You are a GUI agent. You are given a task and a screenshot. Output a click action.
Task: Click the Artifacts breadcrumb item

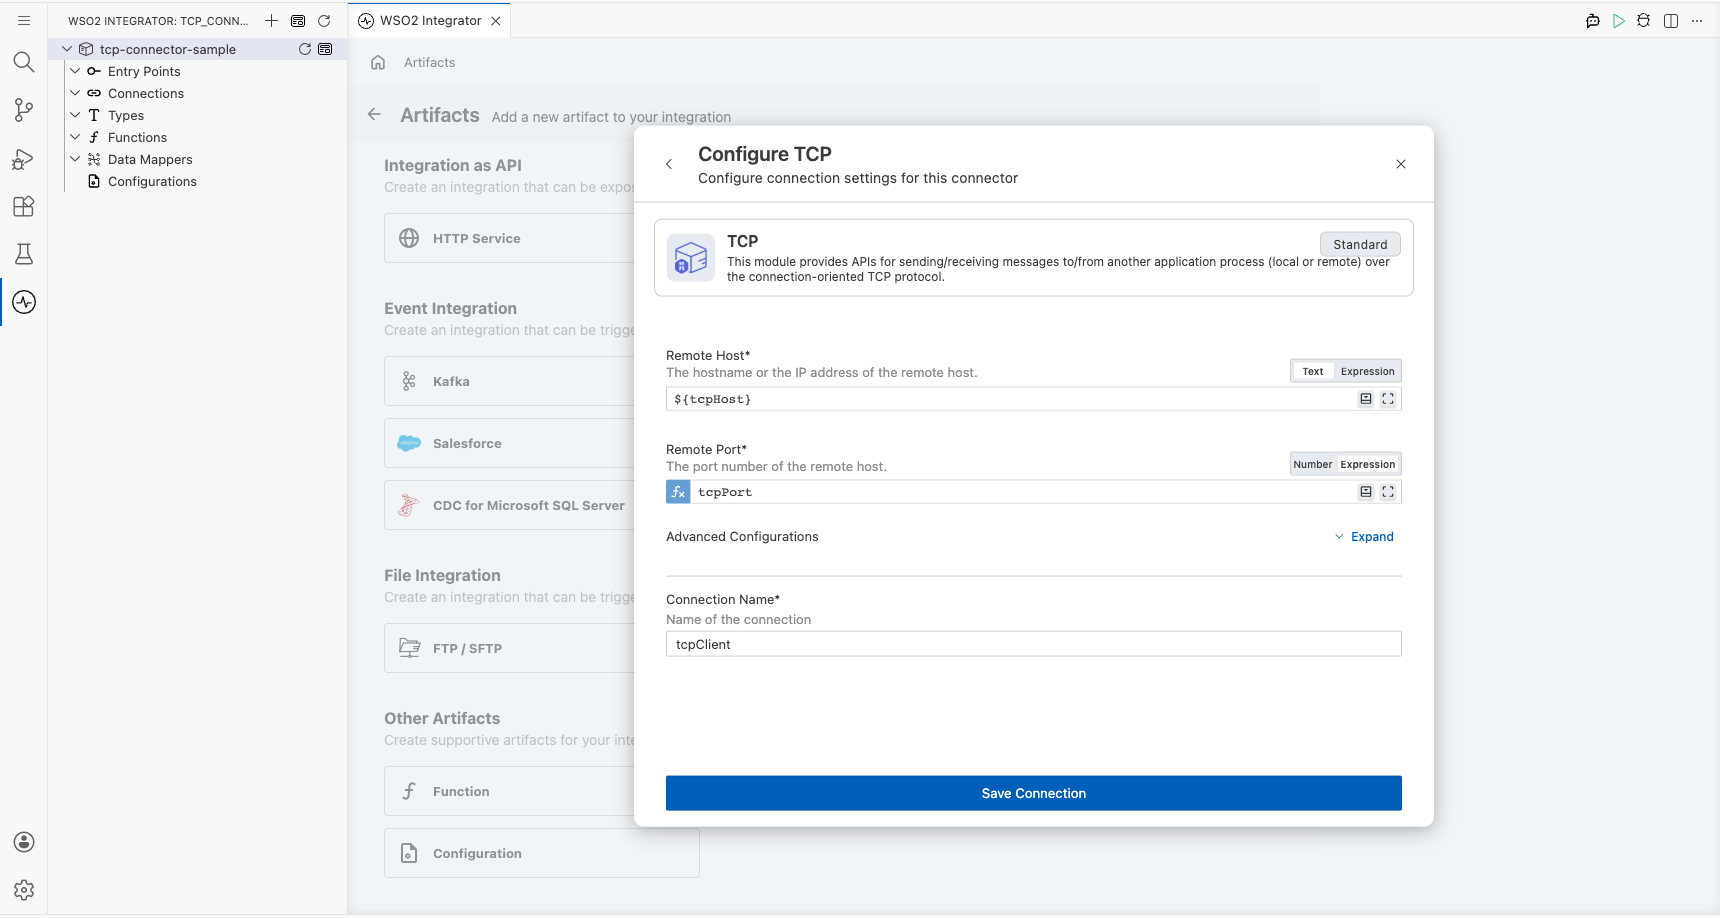tap(430, 62)
